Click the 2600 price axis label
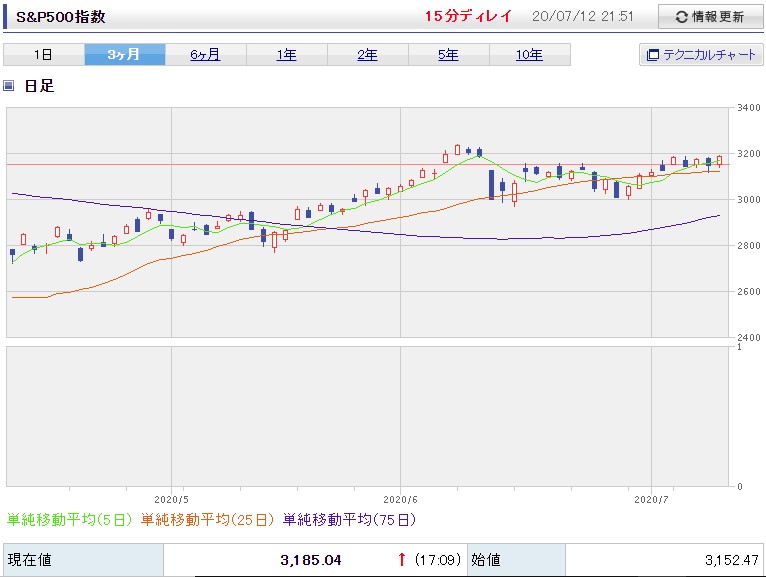This screenshot has width=766, height=577. coord(748,292)
